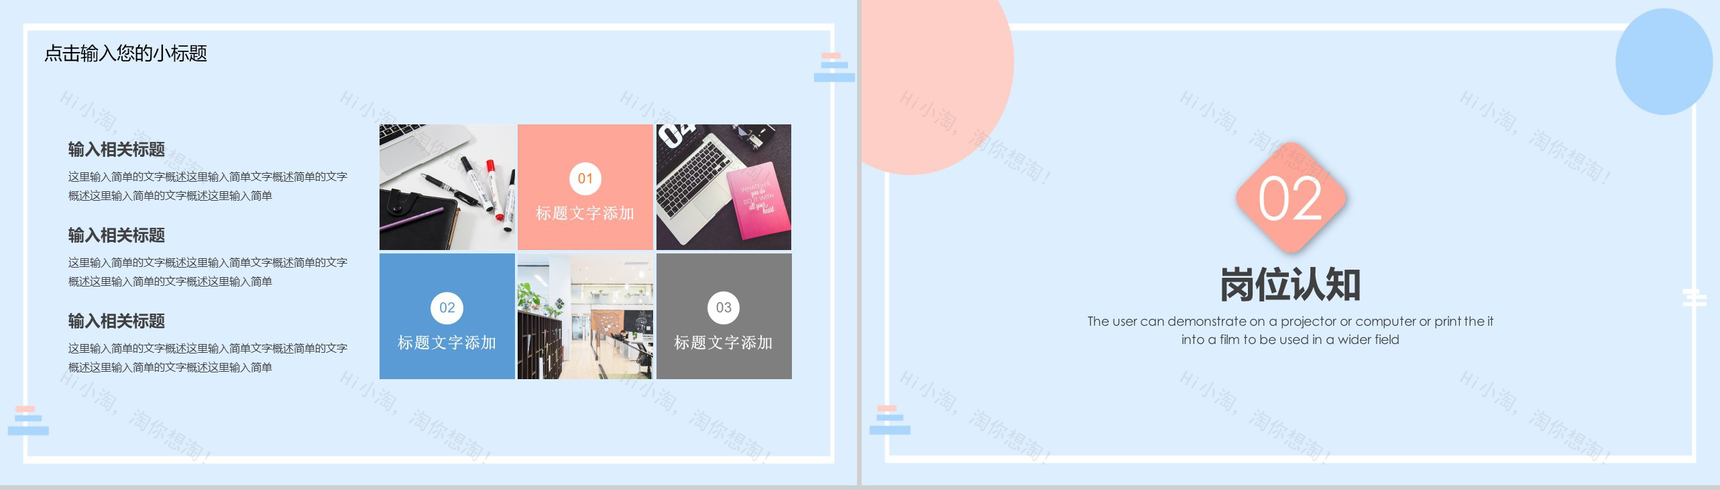Click the stacked bars decoration at bottom left of right slide

(x=890, y=420)
